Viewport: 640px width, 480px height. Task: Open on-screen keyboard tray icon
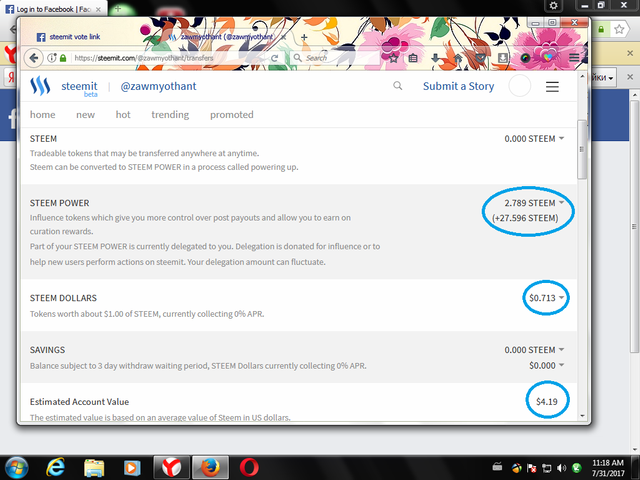point(497,466)
